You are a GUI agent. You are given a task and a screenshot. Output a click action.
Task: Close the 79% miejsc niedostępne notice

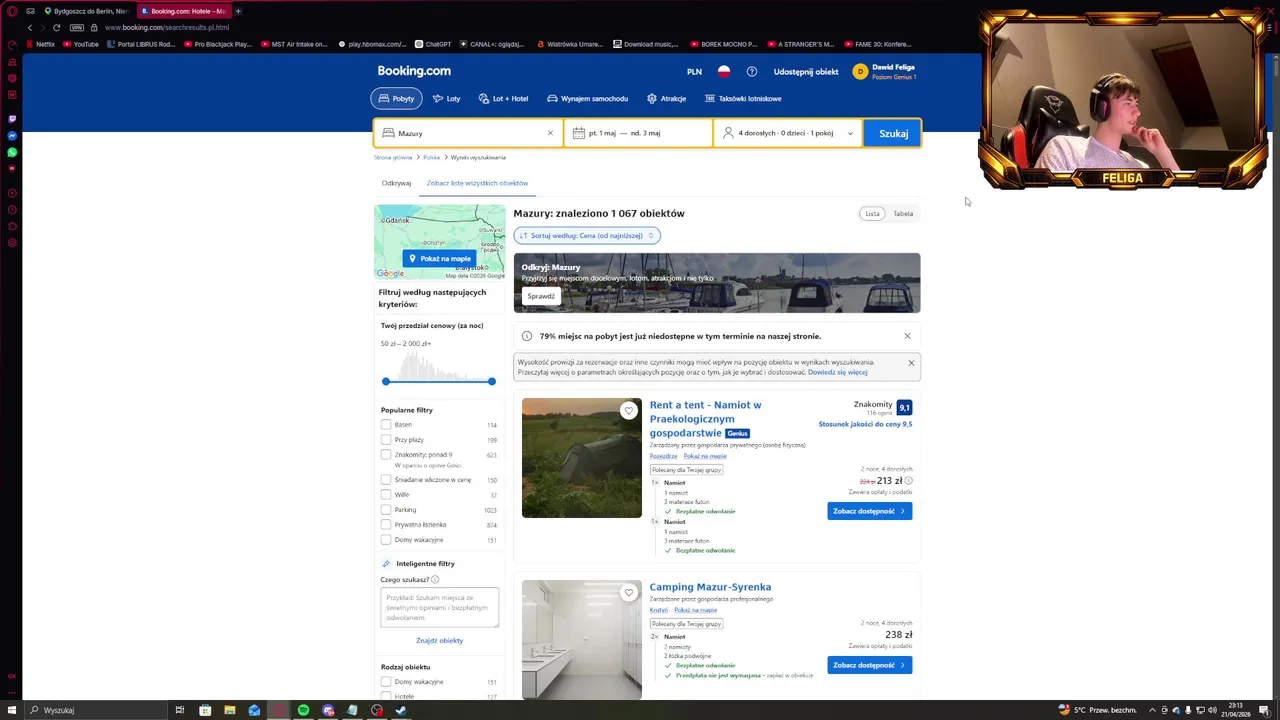[907, 336]
